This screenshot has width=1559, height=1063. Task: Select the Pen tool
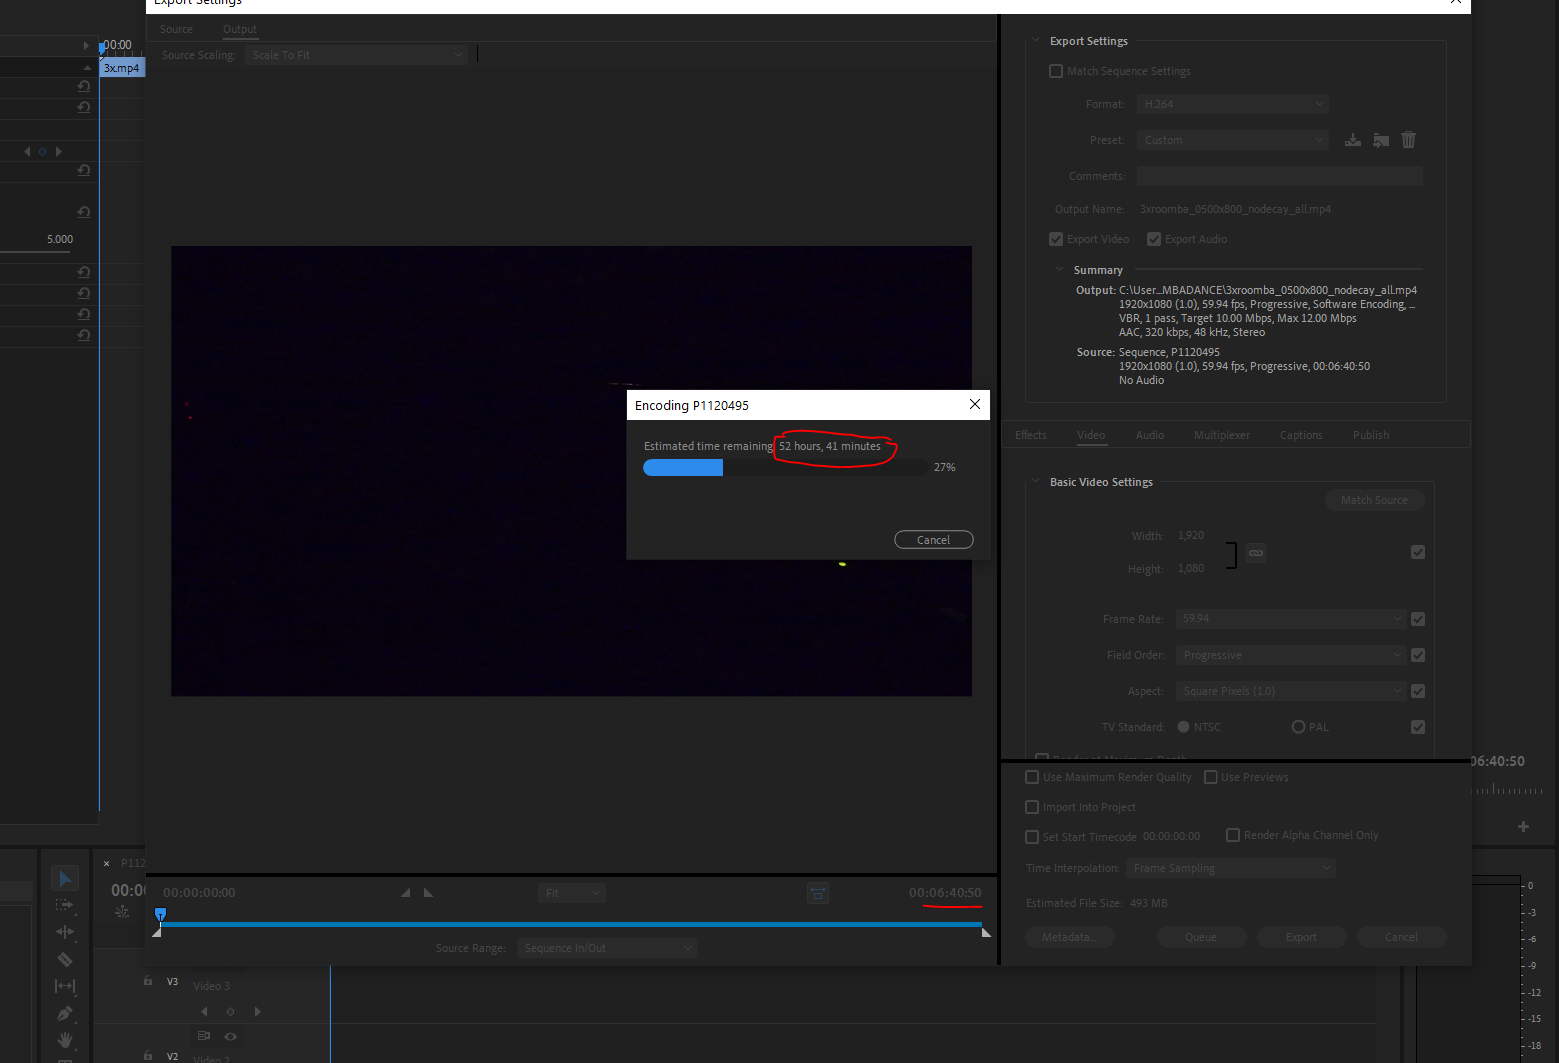(65, 1013)
